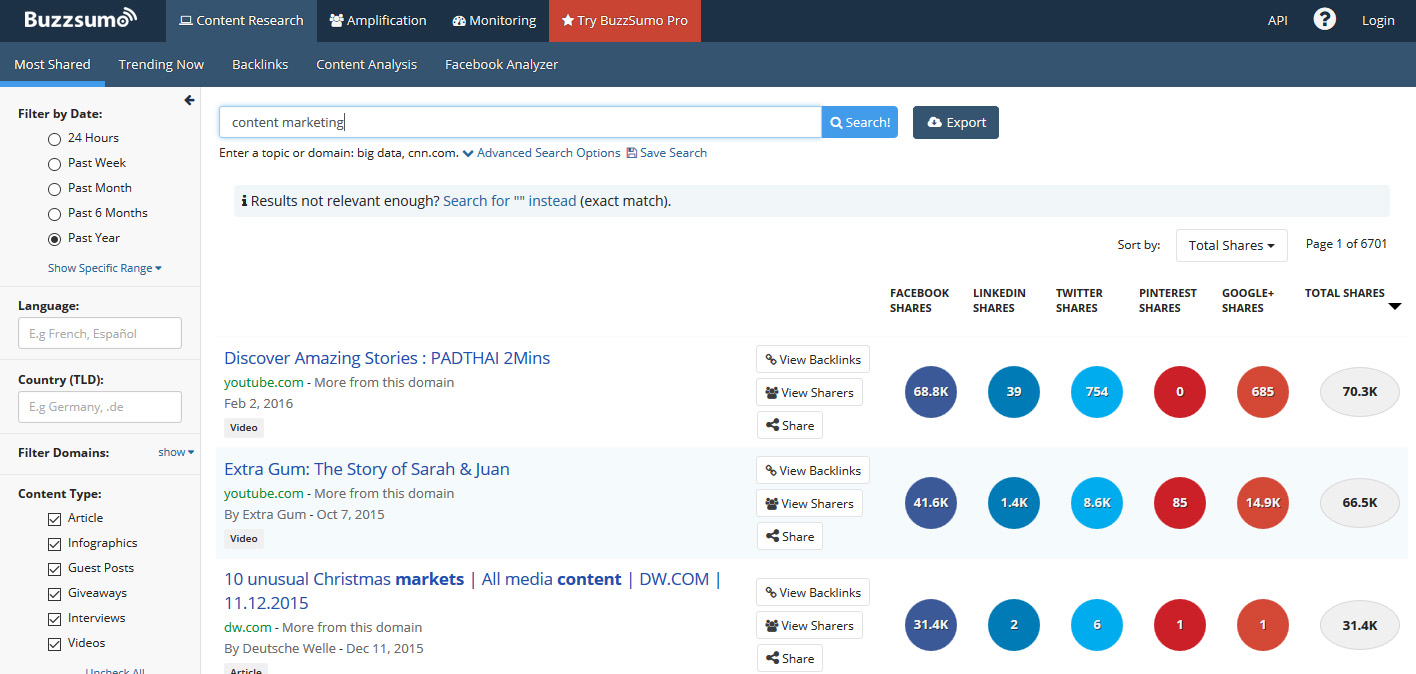Screen dimensions: 1416x674
Task: Click the Twitter shares circle 8.6K
Action: pyautogui.click(x=1097, y=503)
